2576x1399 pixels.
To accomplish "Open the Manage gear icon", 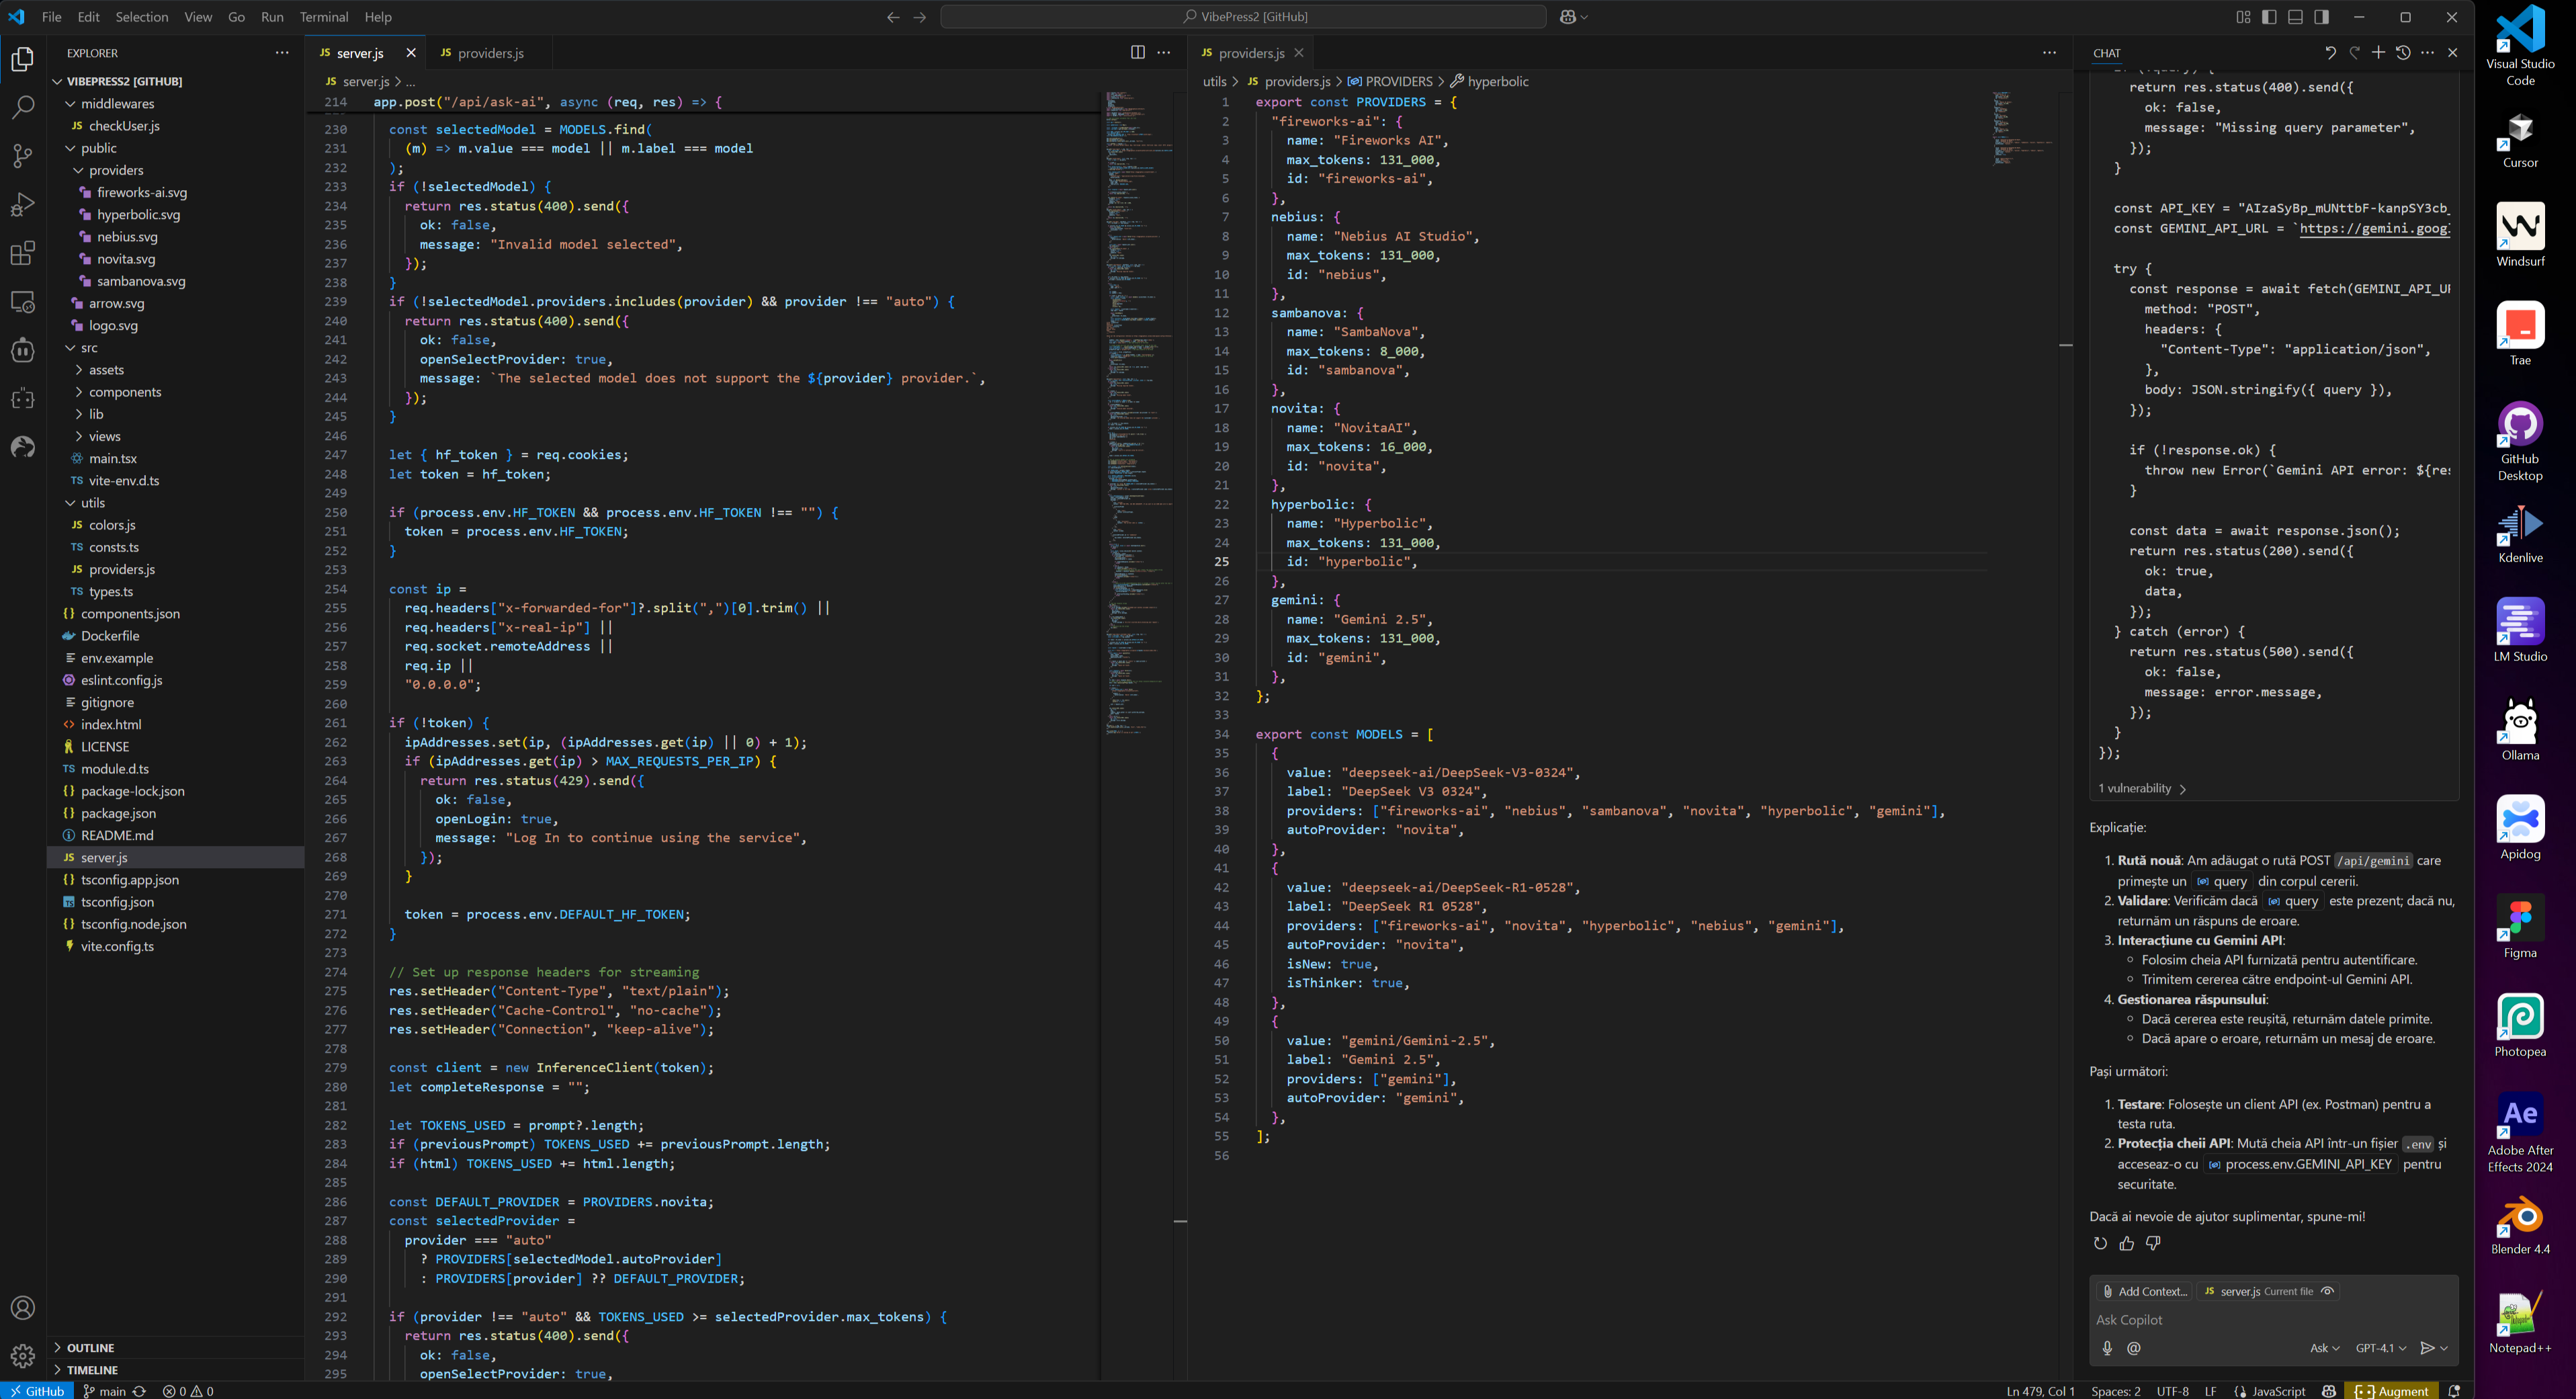I will coord(23,1356).
